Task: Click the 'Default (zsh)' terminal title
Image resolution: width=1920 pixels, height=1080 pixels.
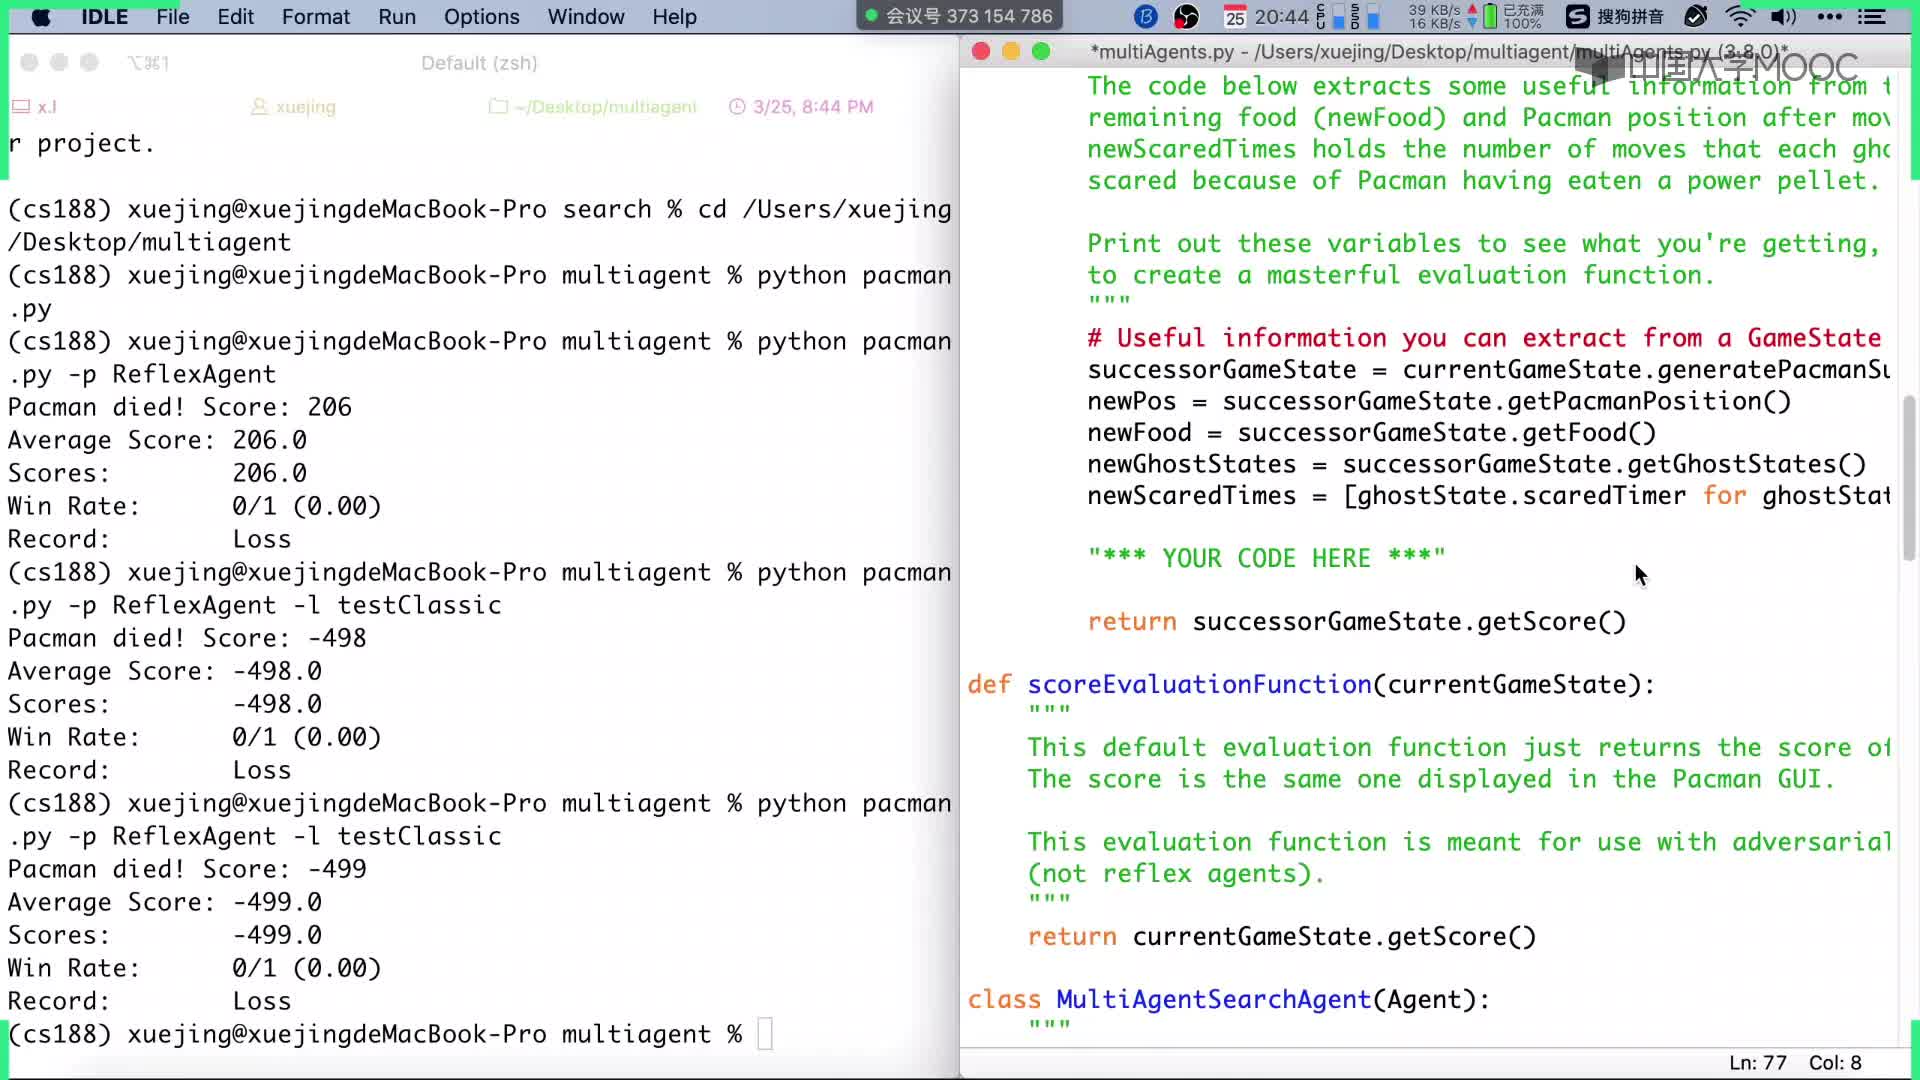Action: tap(479, 63)
